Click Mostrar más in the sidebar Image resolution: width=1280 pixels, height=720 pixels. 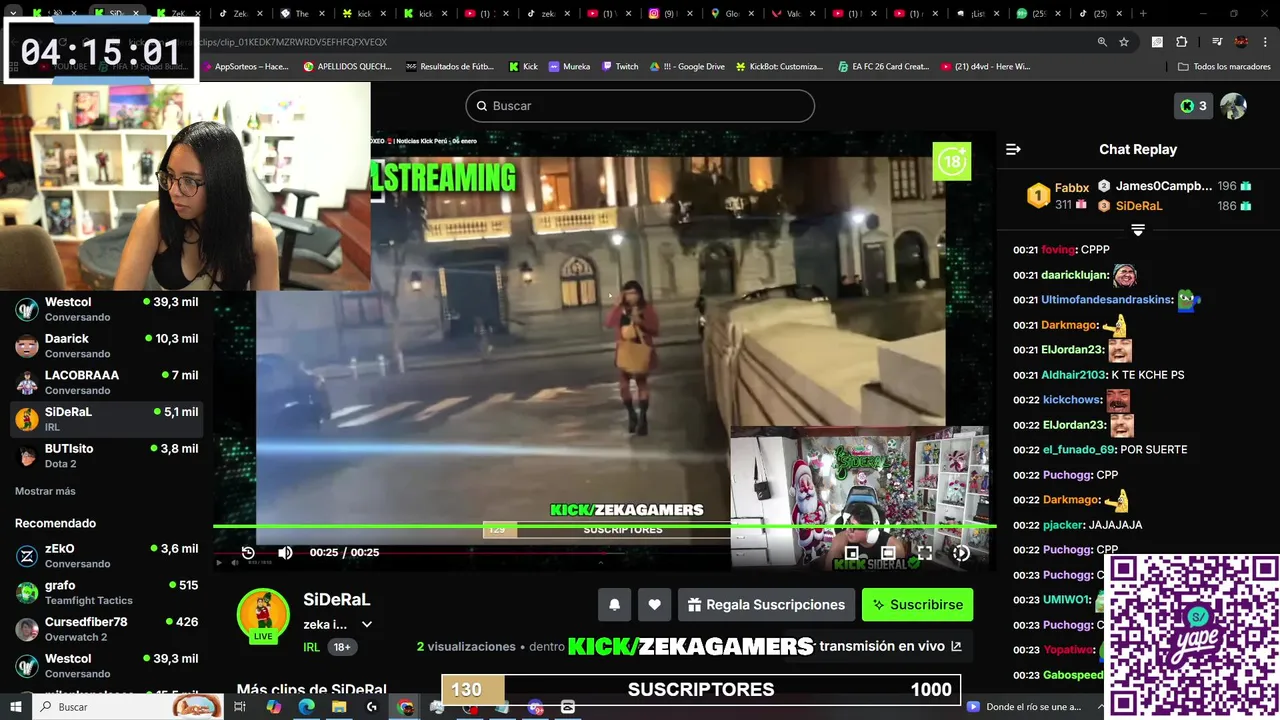pyautogui.click(x=45, y=491)
